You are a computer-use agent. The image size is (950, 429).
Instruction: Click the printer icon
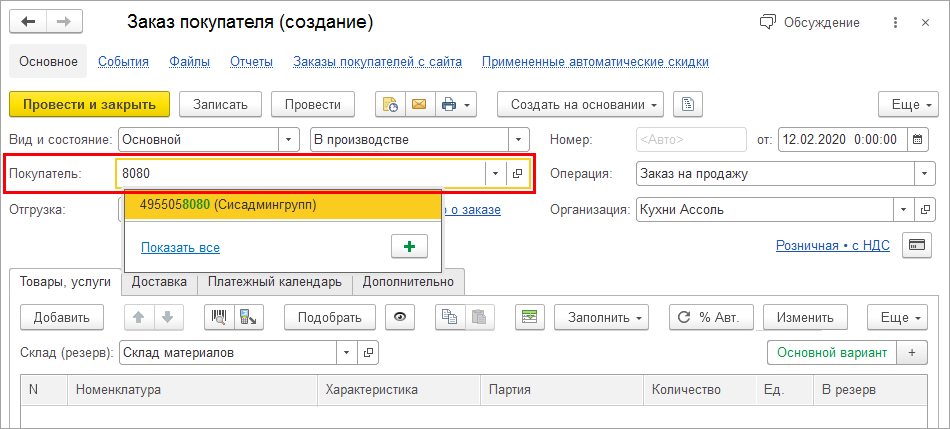448,104
